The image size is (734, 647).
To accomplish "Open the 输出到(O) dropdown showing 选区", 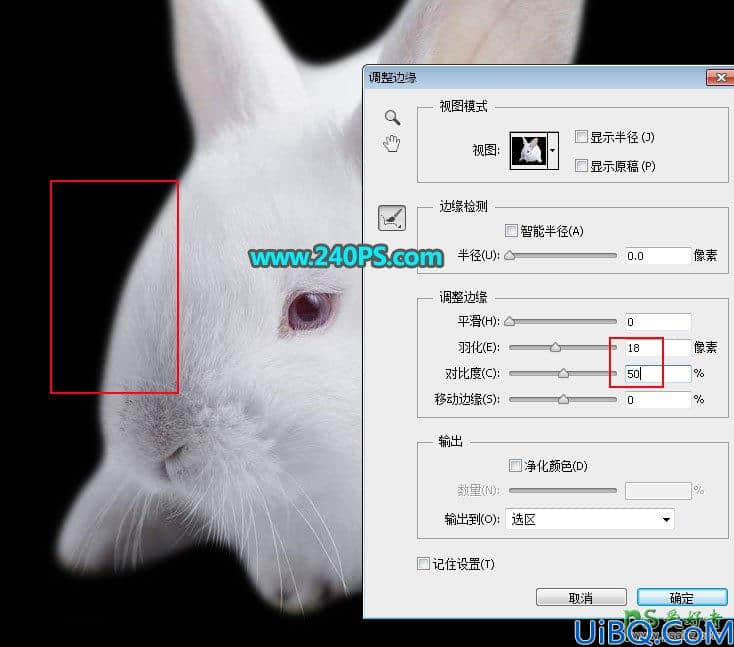I will point(590,519).
